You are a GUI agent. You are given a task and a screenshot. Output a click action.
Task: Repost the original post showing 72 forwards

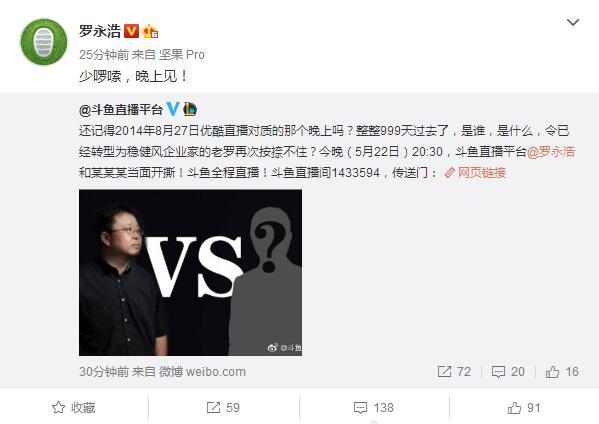[454, 372]
